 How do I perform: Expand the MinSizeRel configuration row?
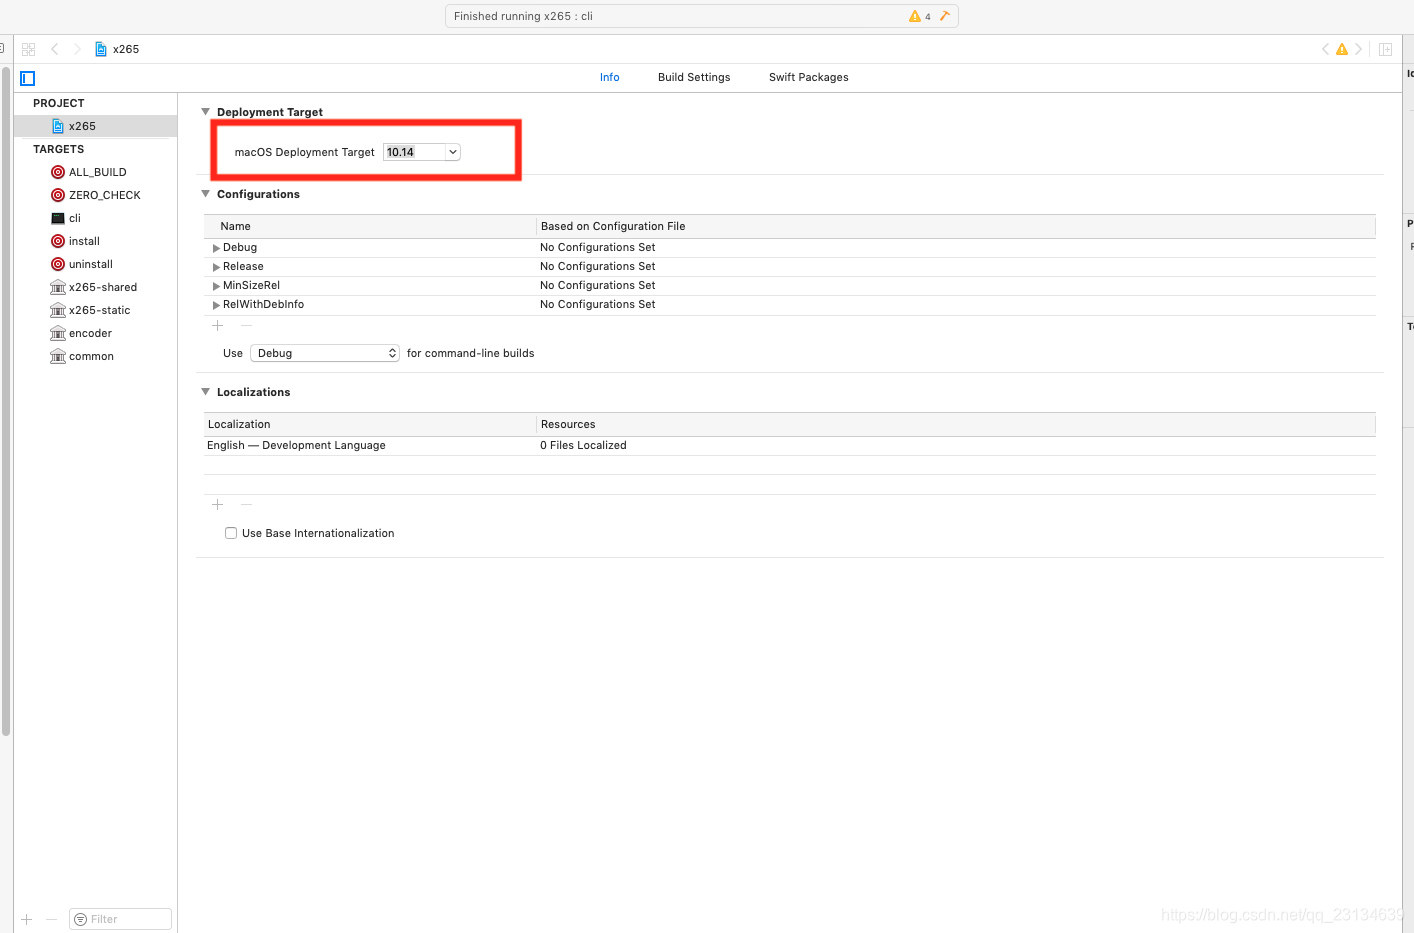(x=216, y=286)
